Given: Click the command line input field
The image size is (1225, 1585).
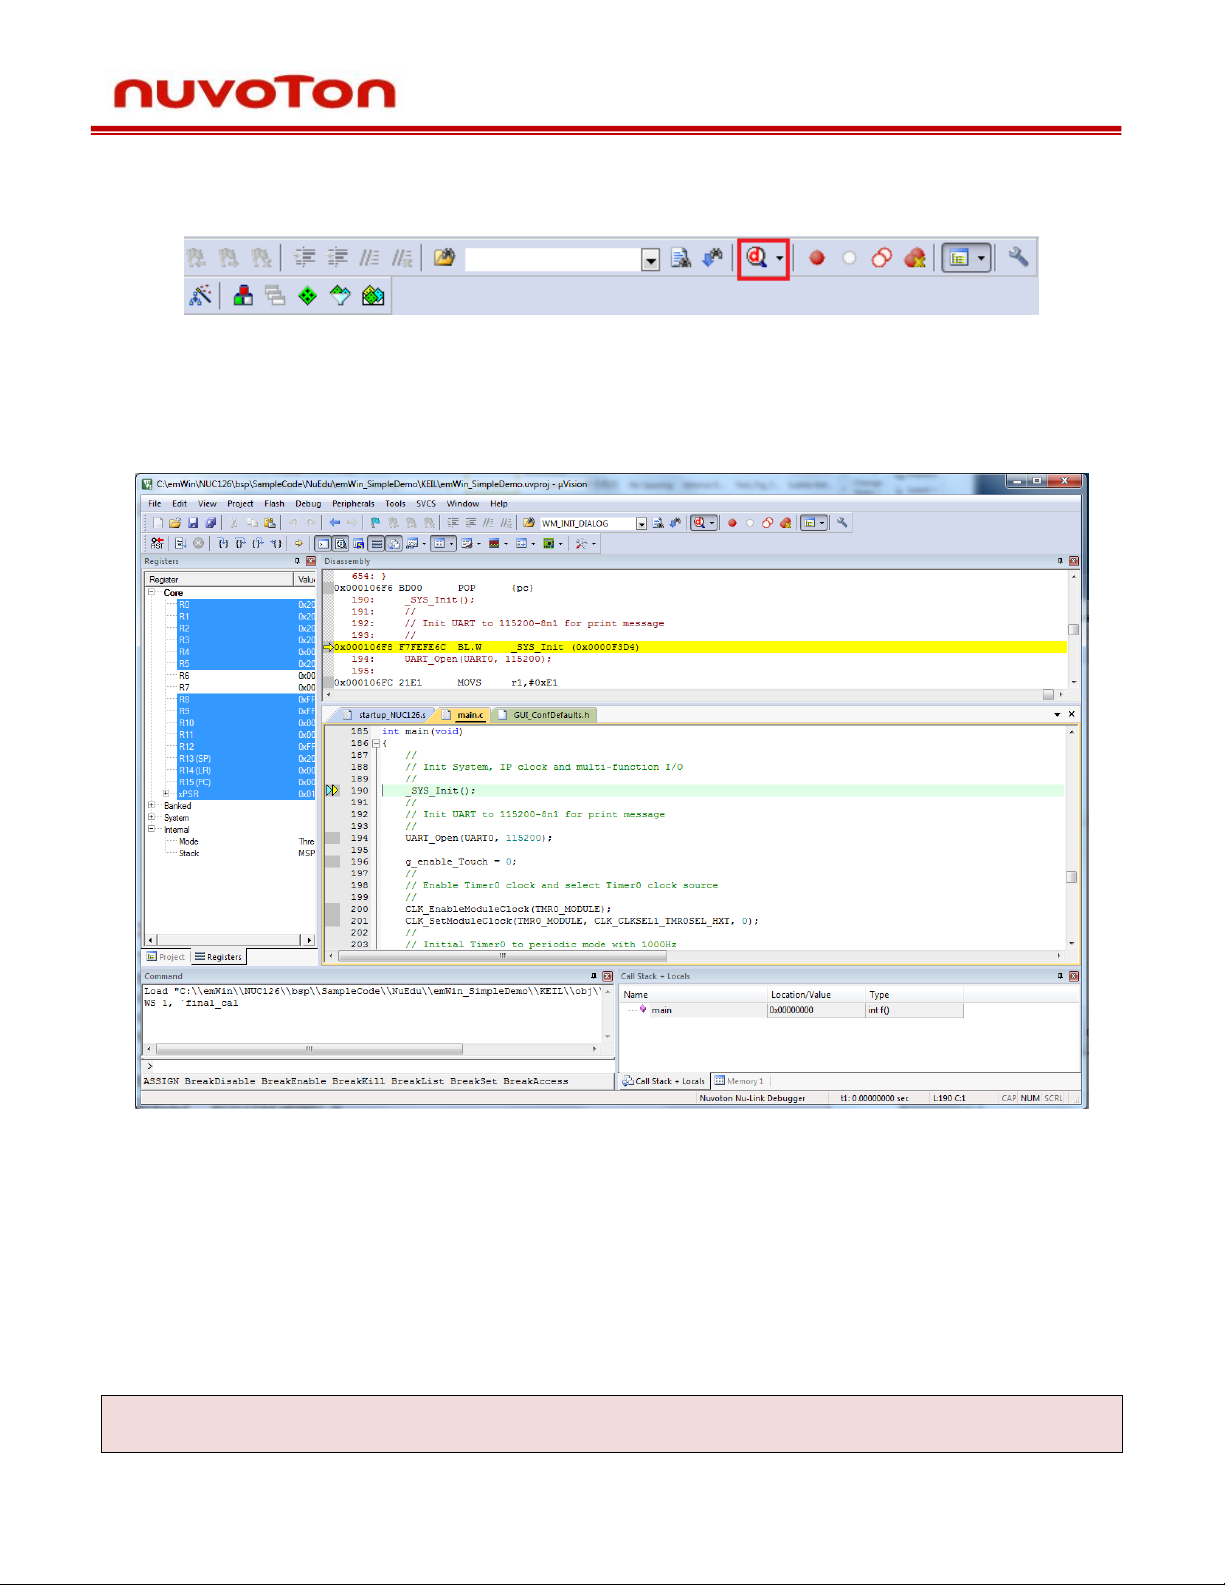Looking at the screenshot, I should coord(380,1067).
